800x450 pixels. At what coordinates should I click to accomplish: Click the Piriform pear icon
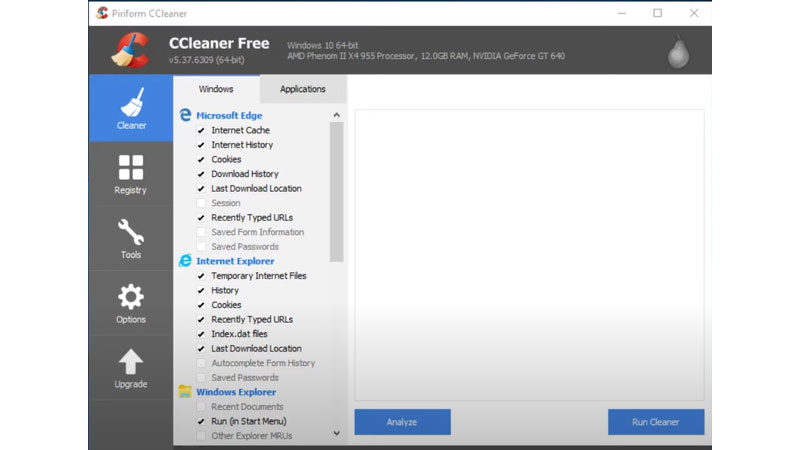pyautogui.click(x=679, y=52)
